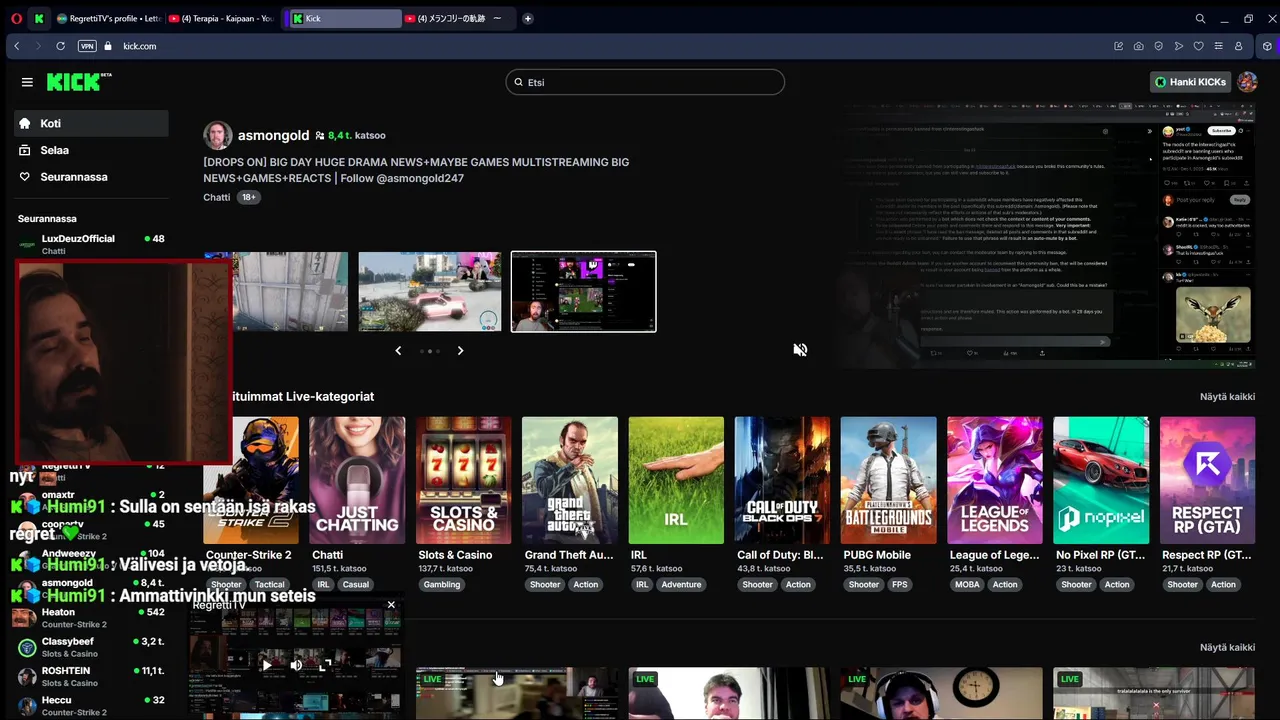Expand mini player to fullscreen
The height and width of the screenshot is (720, 1280).
326,664
